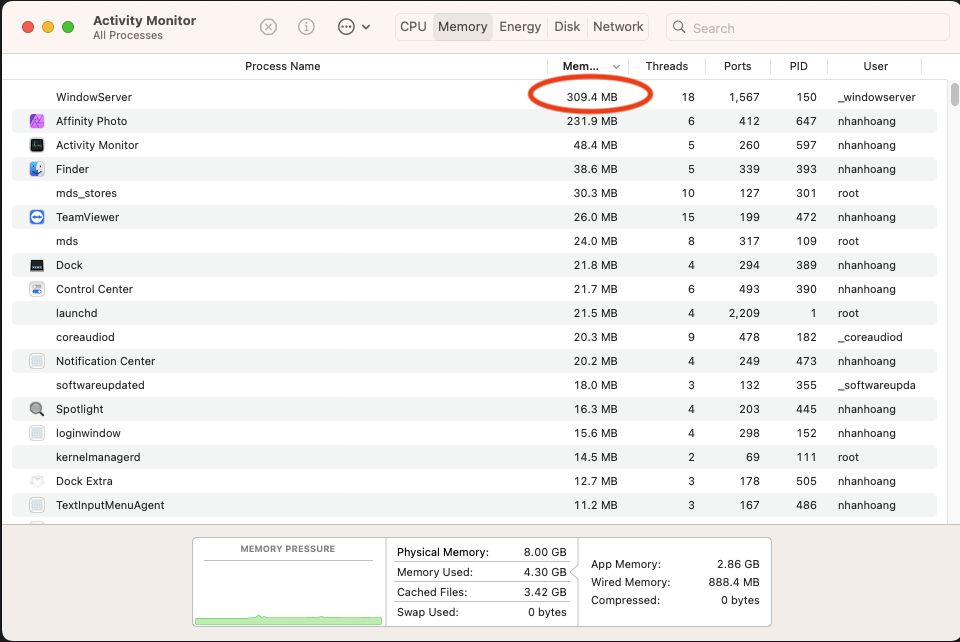Click the Dock process icon
Viewport: 960px width, 642px height.
click(x=37, y=265)
